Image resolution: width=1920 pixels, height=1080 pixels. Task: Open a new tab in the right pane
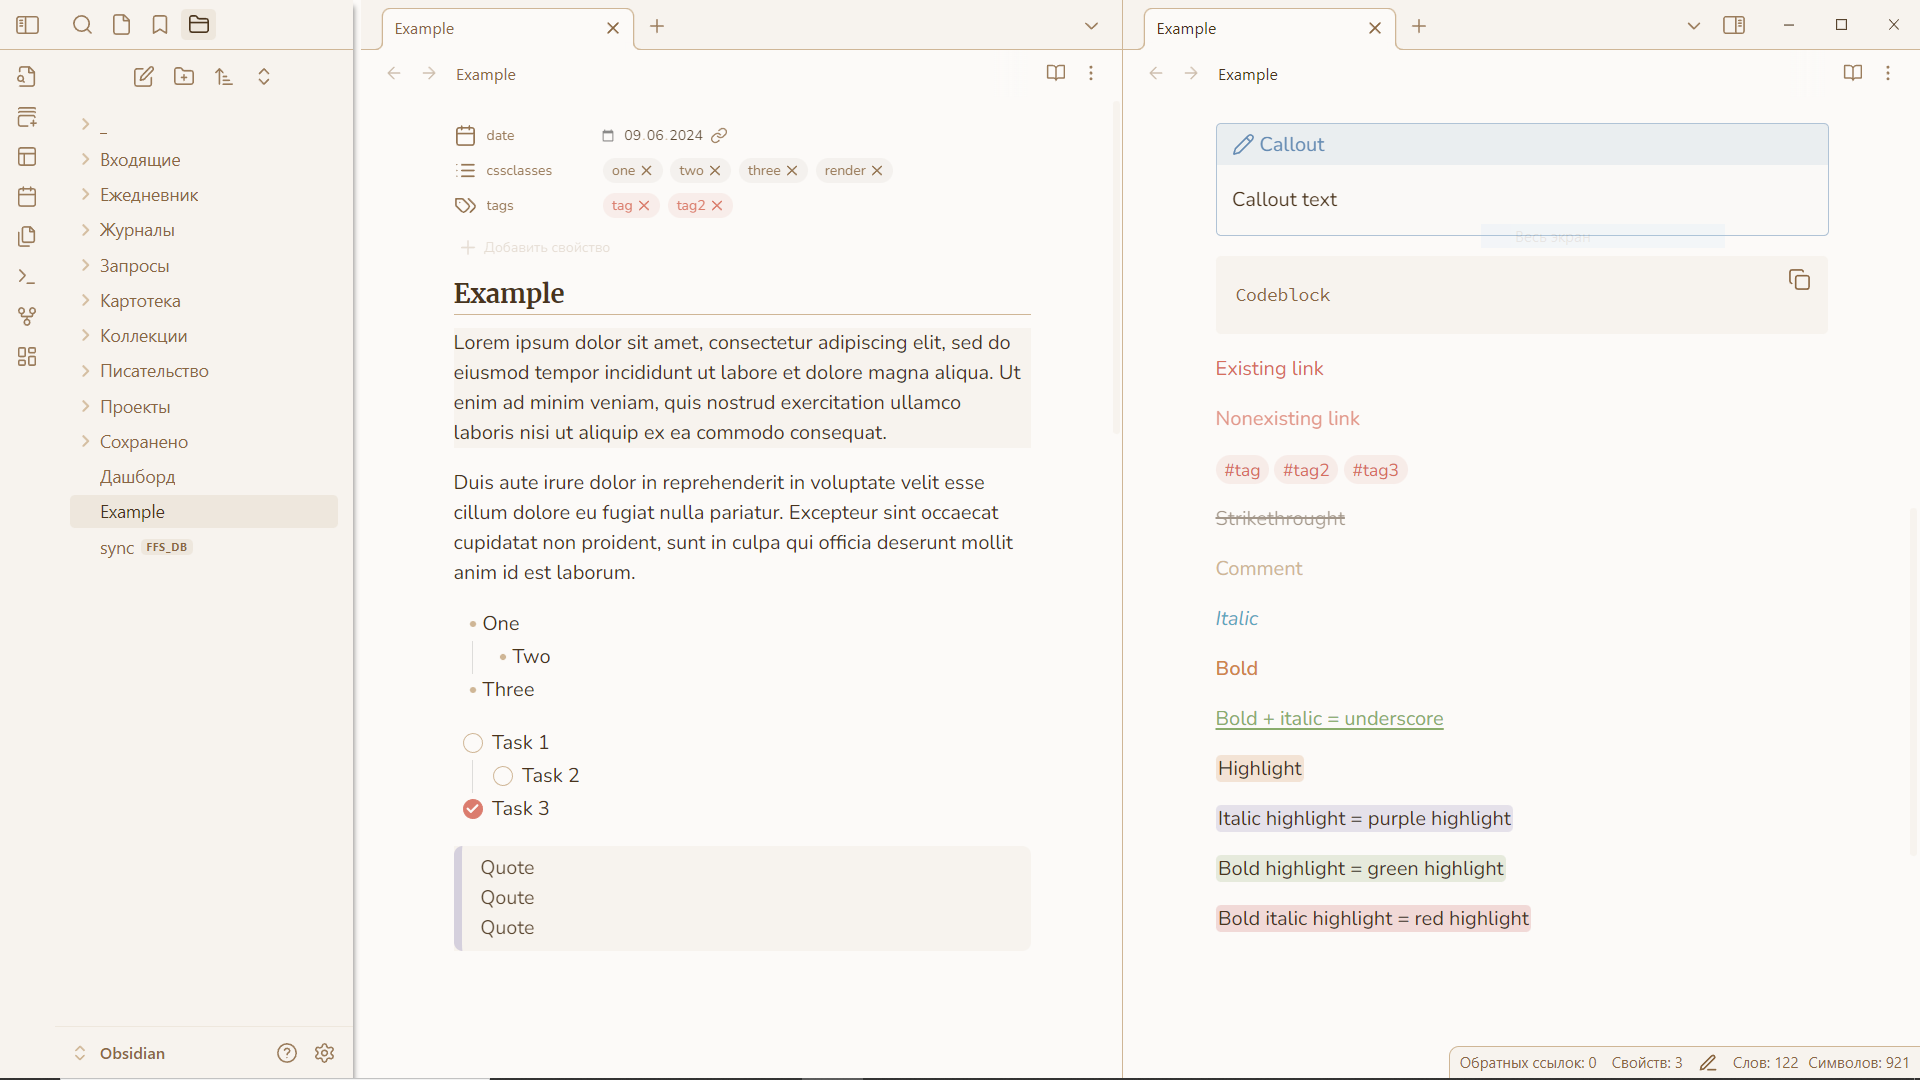coord(1419,27)
